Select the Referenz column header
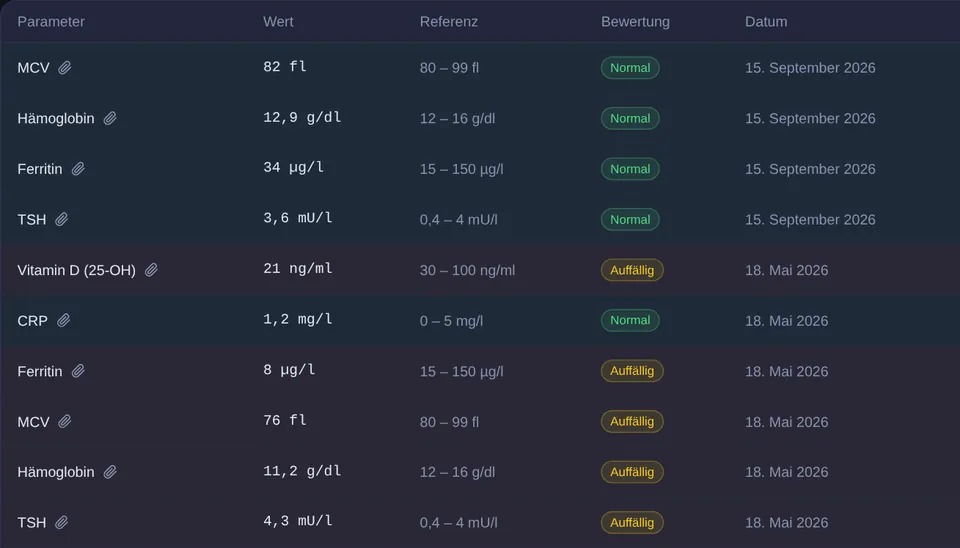960x548 pixels. pos(449,21)
